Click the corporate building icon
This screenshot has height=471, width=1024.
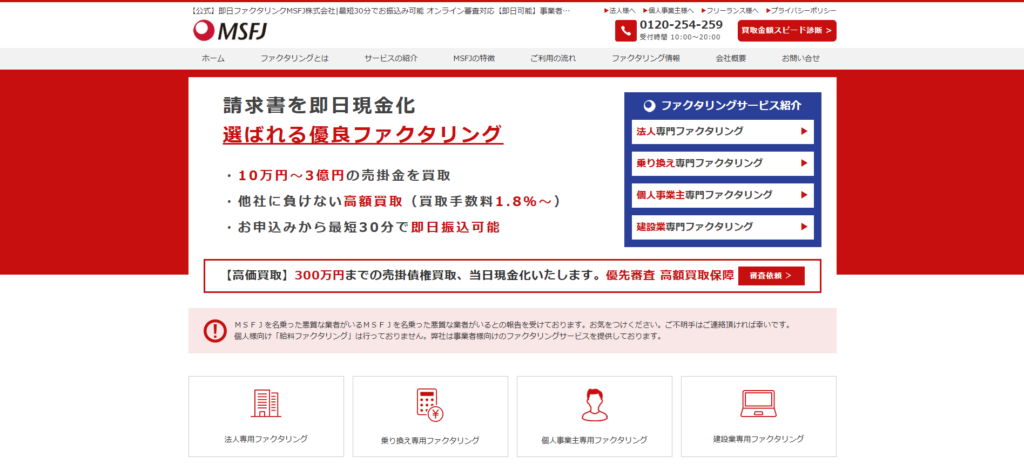[265, 403]
